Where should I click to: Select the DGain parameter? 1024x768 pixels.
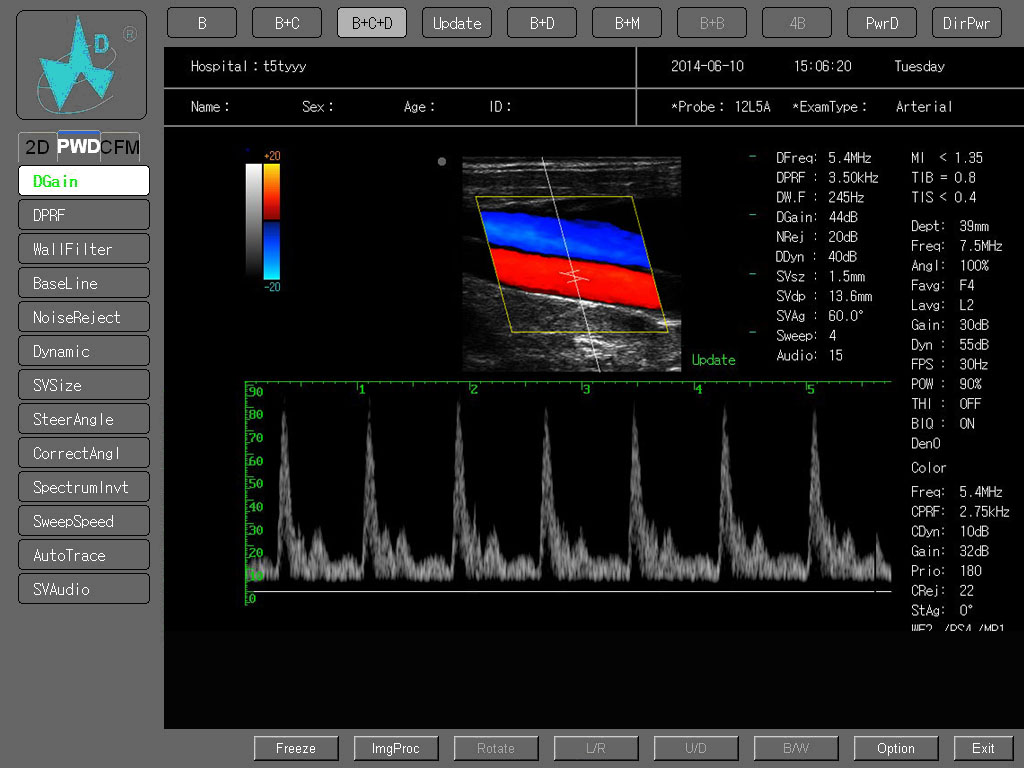84,181
